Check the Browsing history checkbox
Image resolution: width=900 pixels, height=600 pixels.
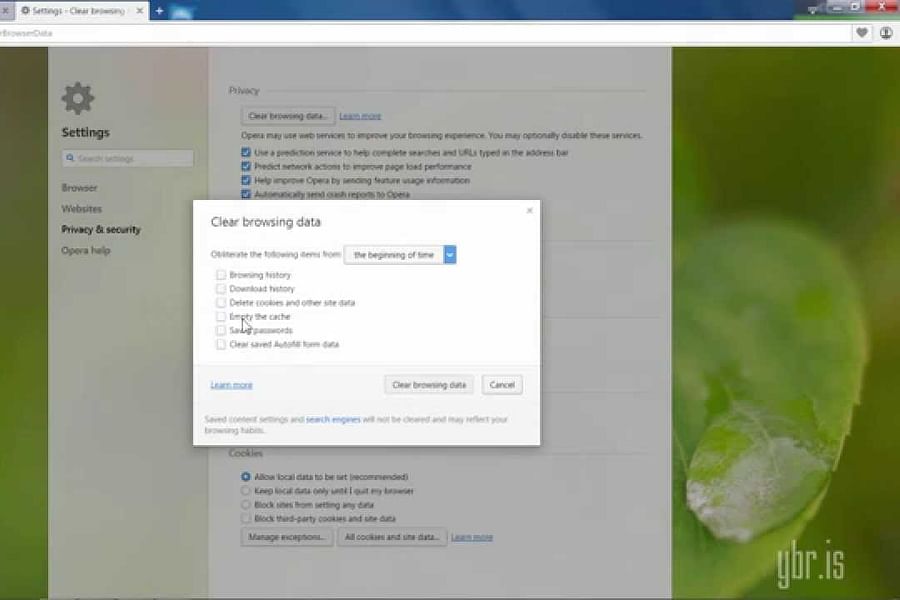[x=221, y=274]
